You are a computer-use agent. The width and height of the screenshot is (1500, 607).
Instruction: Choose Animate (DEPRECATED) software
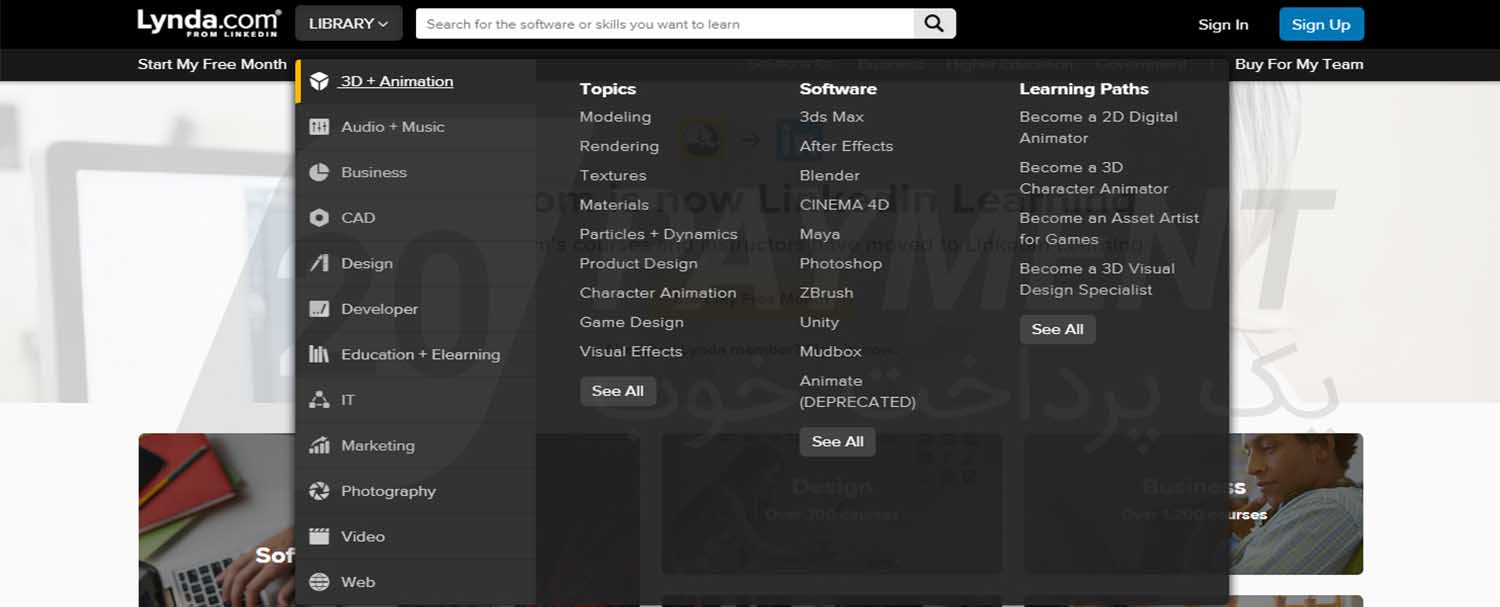[858, 391]
